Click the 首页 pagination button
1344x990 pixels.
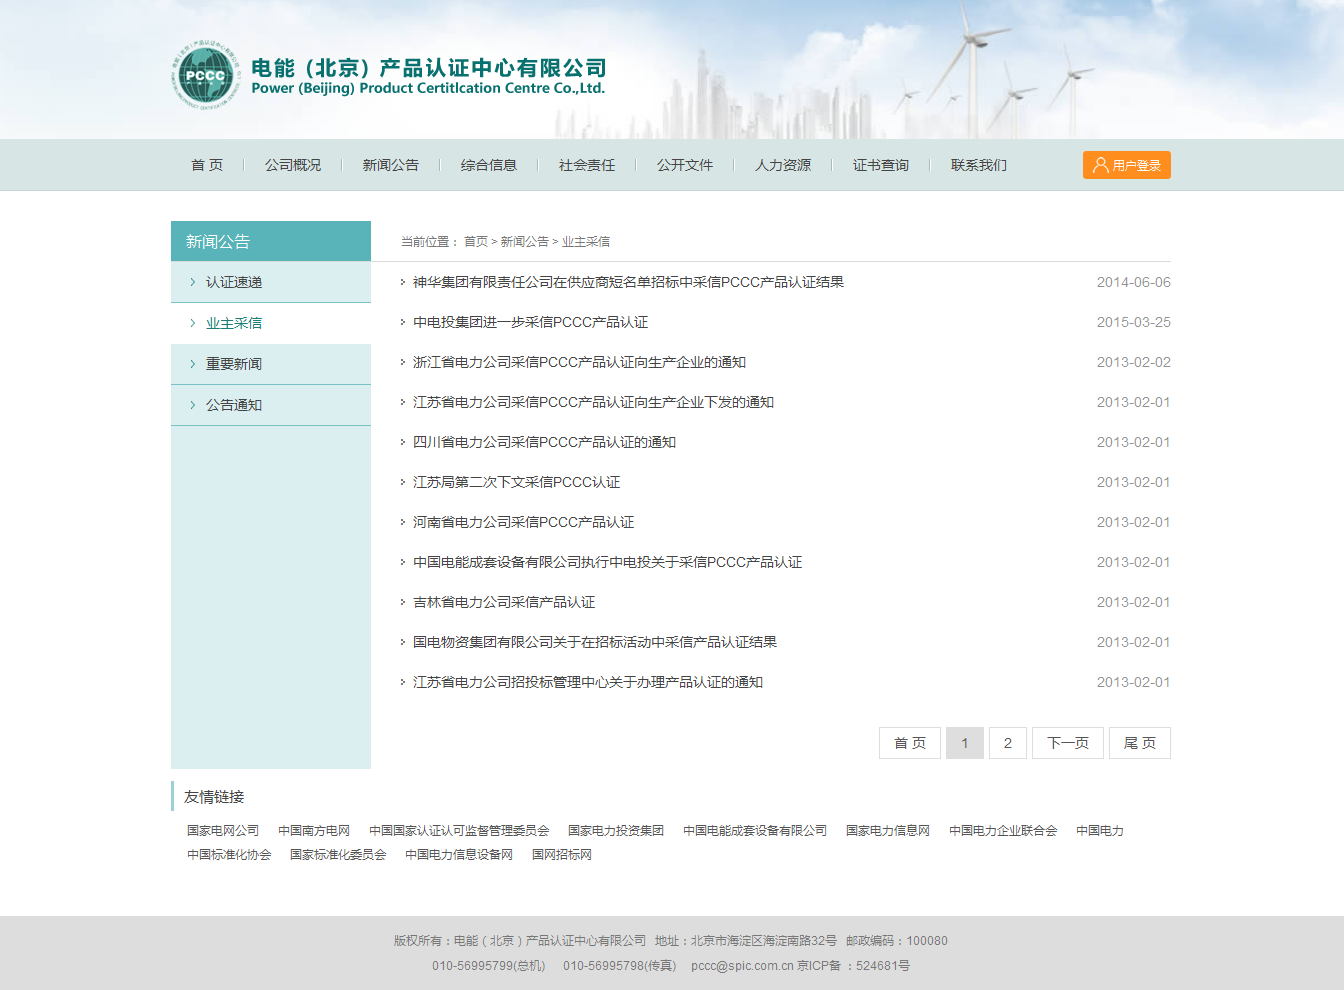pos(910,743)
